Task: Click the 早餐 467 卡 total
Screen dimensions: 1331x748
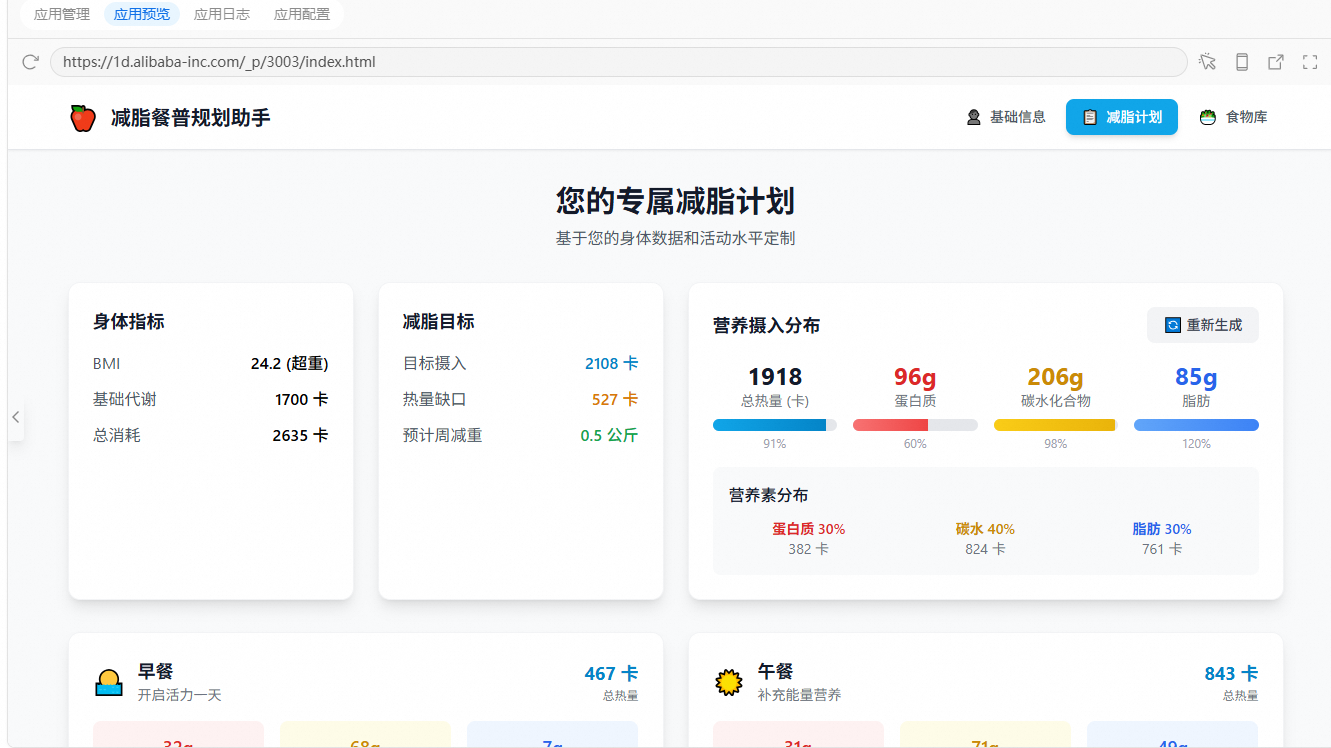Action: click(x=611, y=674)
